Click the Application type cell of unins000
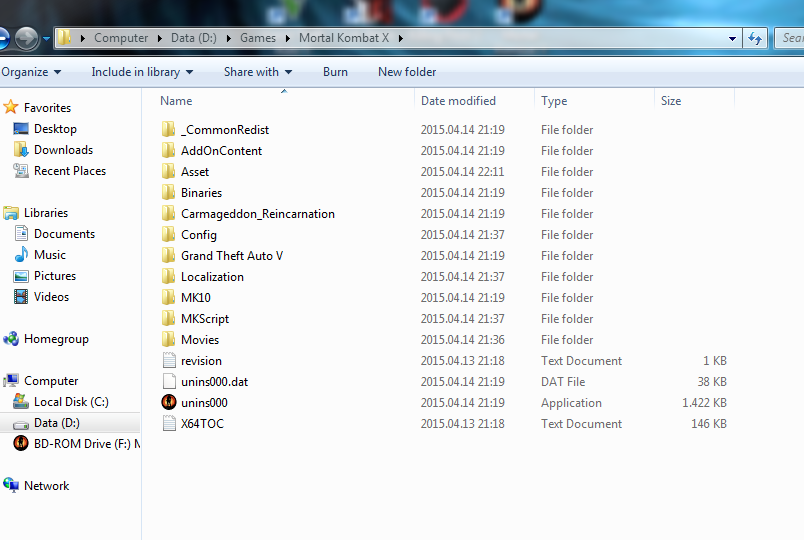Image resolution: width=804 pixels, height=540 pixels. [571, 403]
